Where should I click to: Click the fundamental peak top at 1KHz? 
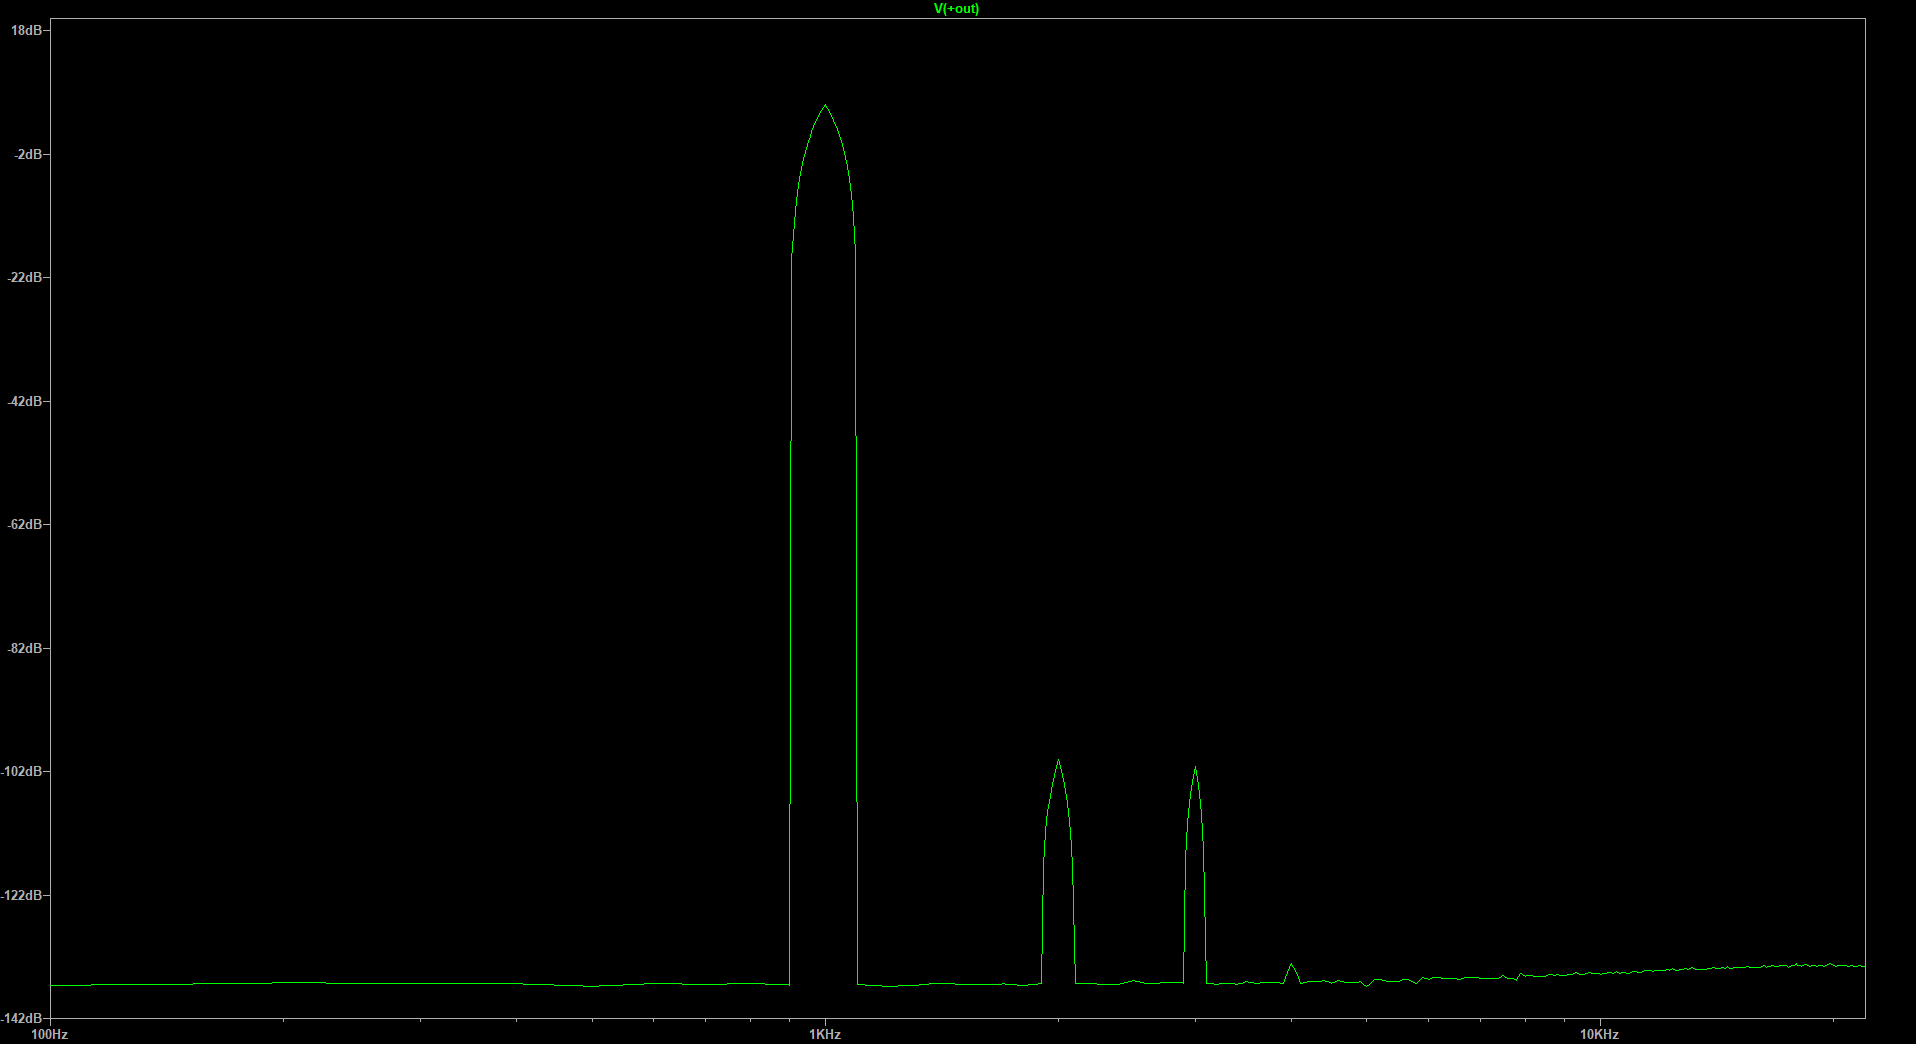click(x=825, y=106)
